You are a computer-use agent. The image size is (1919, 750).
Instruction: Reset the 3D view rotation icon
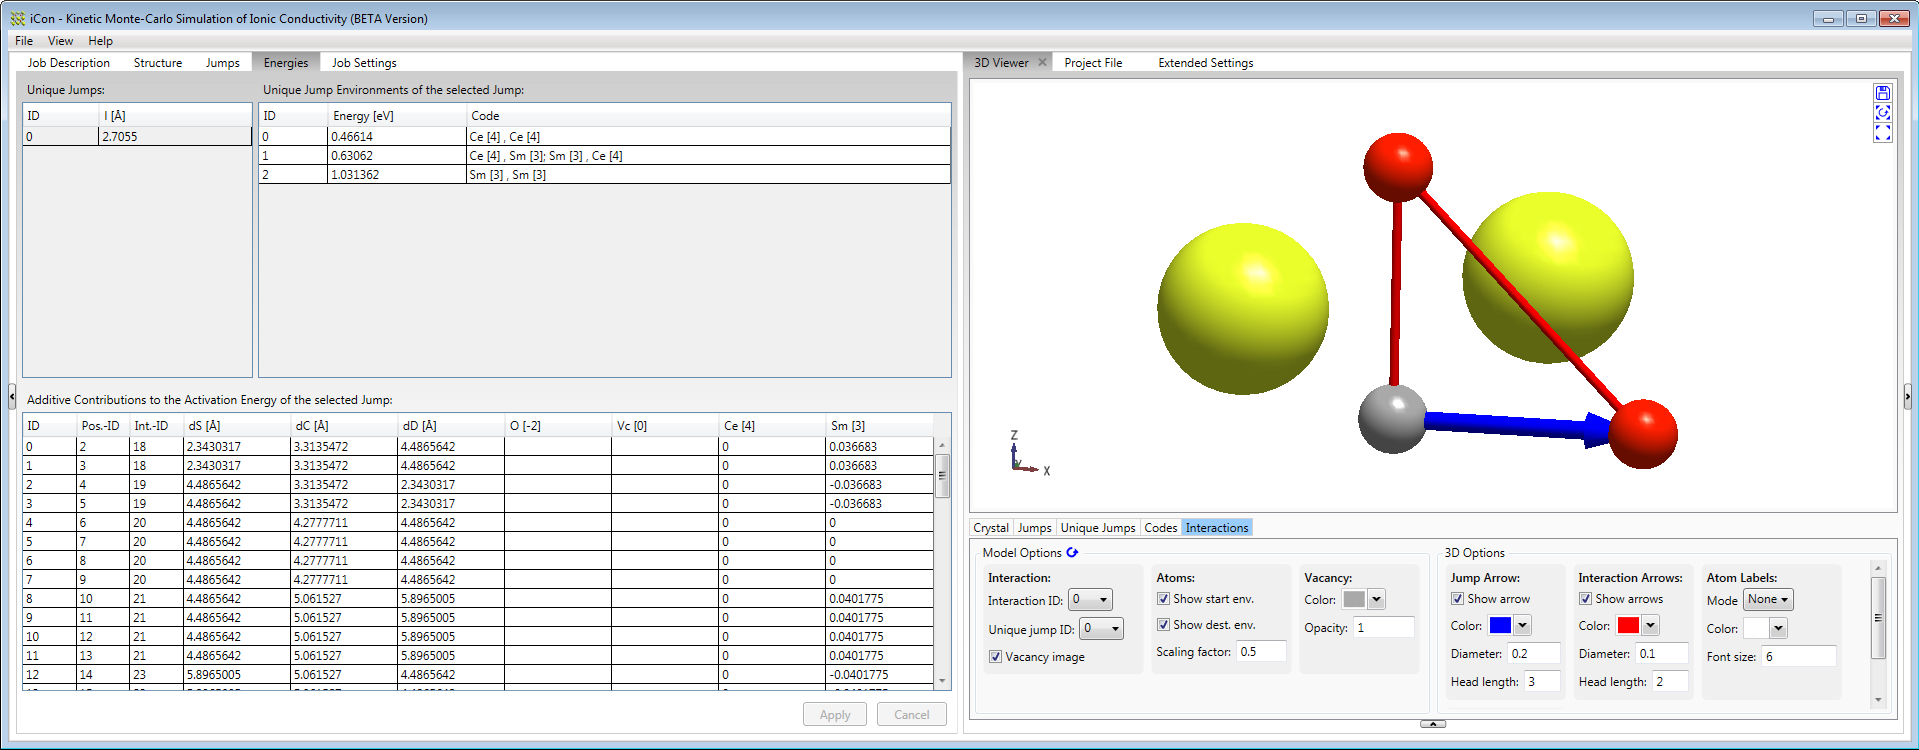[1882, 113]
